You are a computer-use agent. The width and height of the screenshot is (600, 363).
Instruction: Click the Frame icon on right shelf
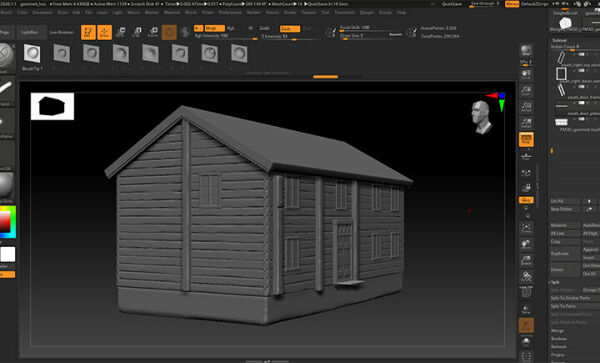click(x=526, y=228)
